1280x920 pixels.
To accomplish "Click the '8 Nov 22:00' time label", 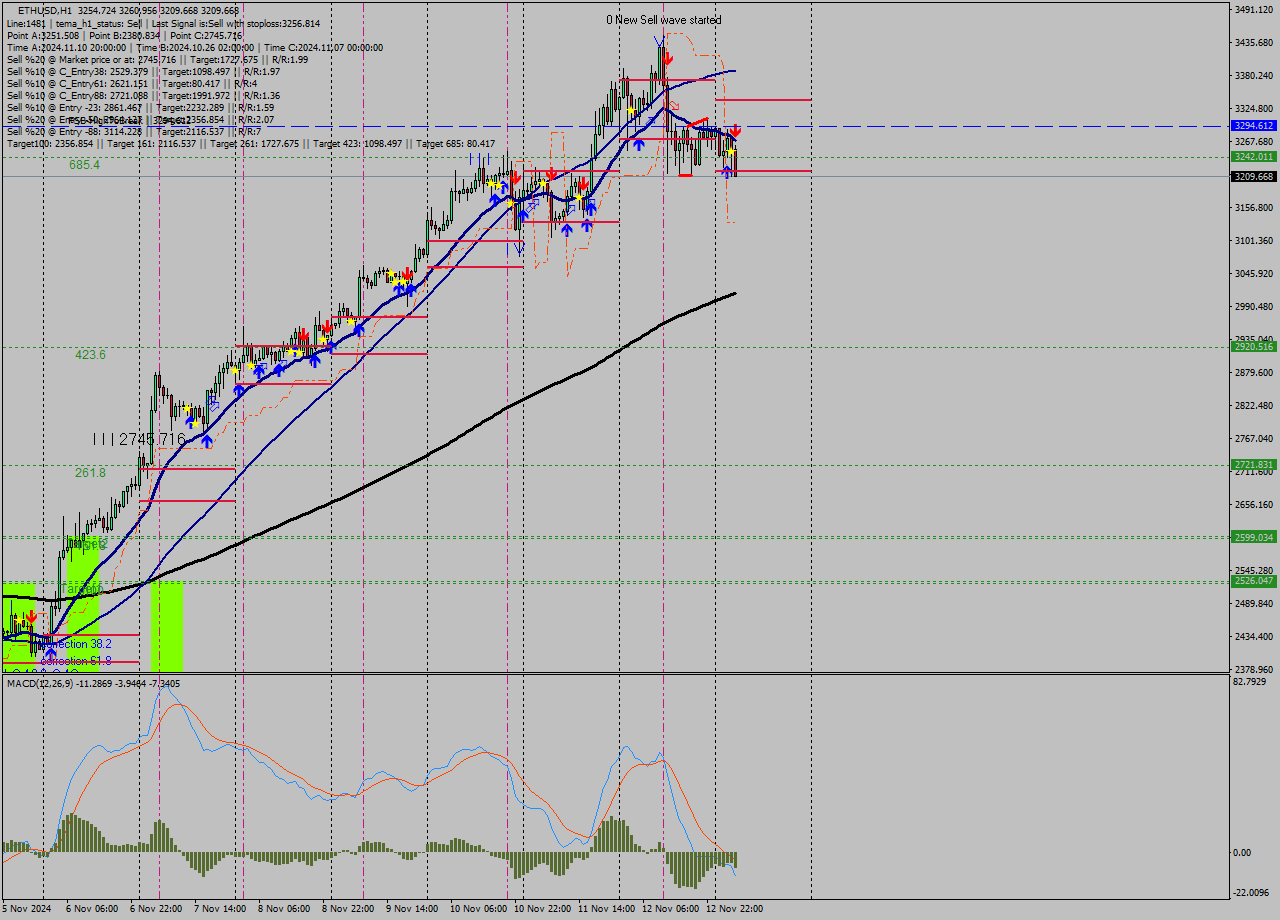I will click(x=348, y=909).
